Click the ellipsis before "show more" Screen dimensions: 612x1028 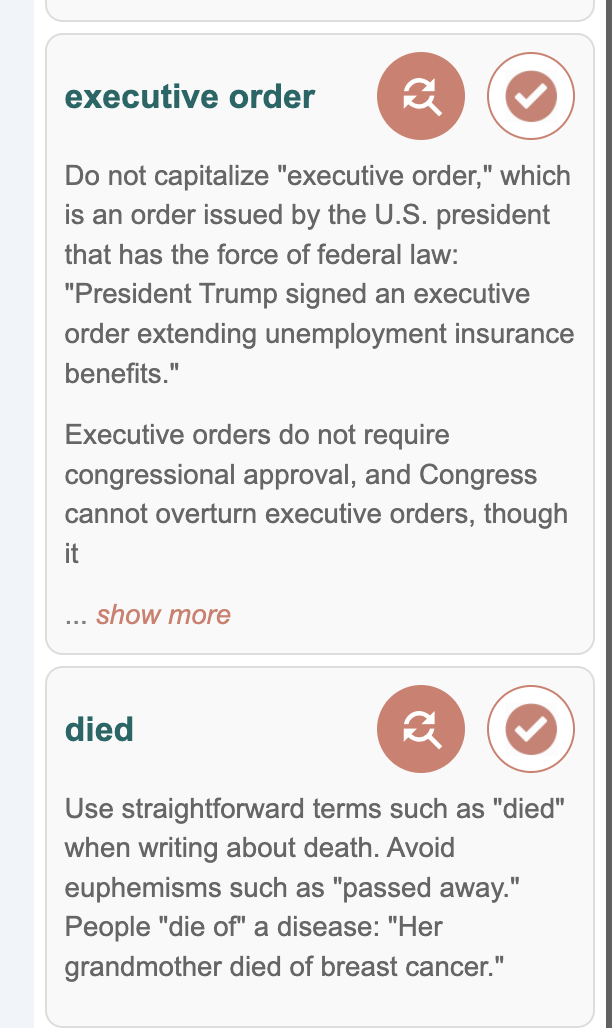77,615
